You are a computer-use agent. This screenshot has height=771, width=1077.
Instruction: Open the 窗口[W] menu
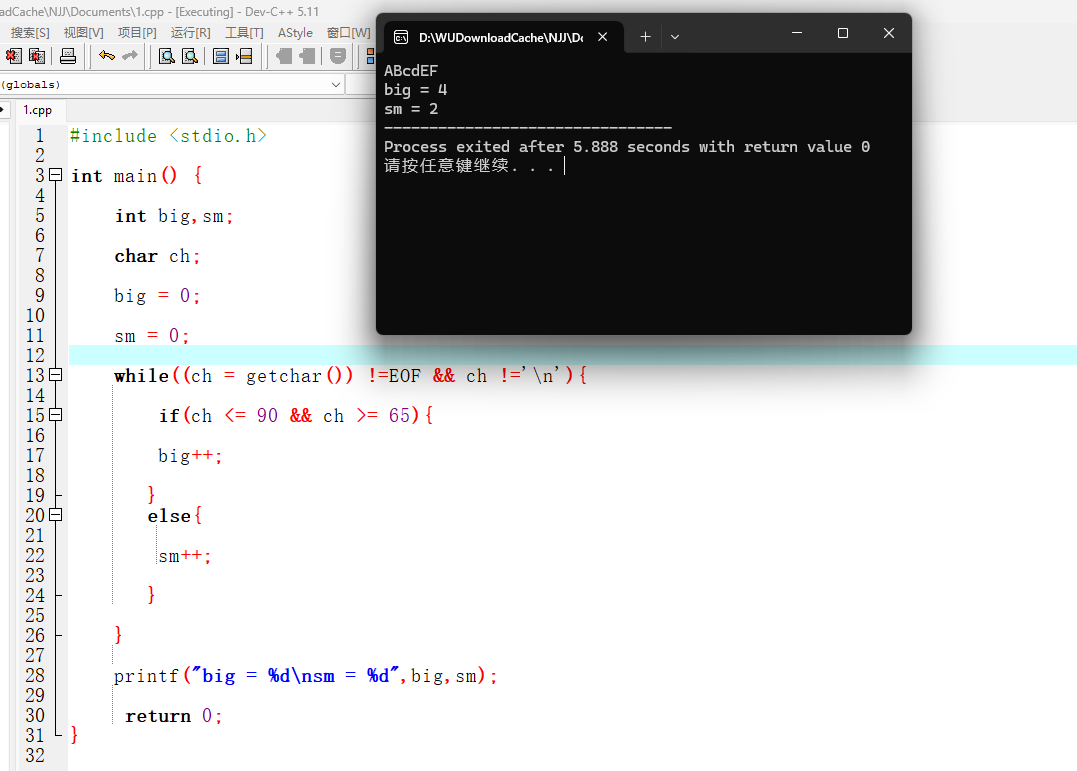pos(349,32)
